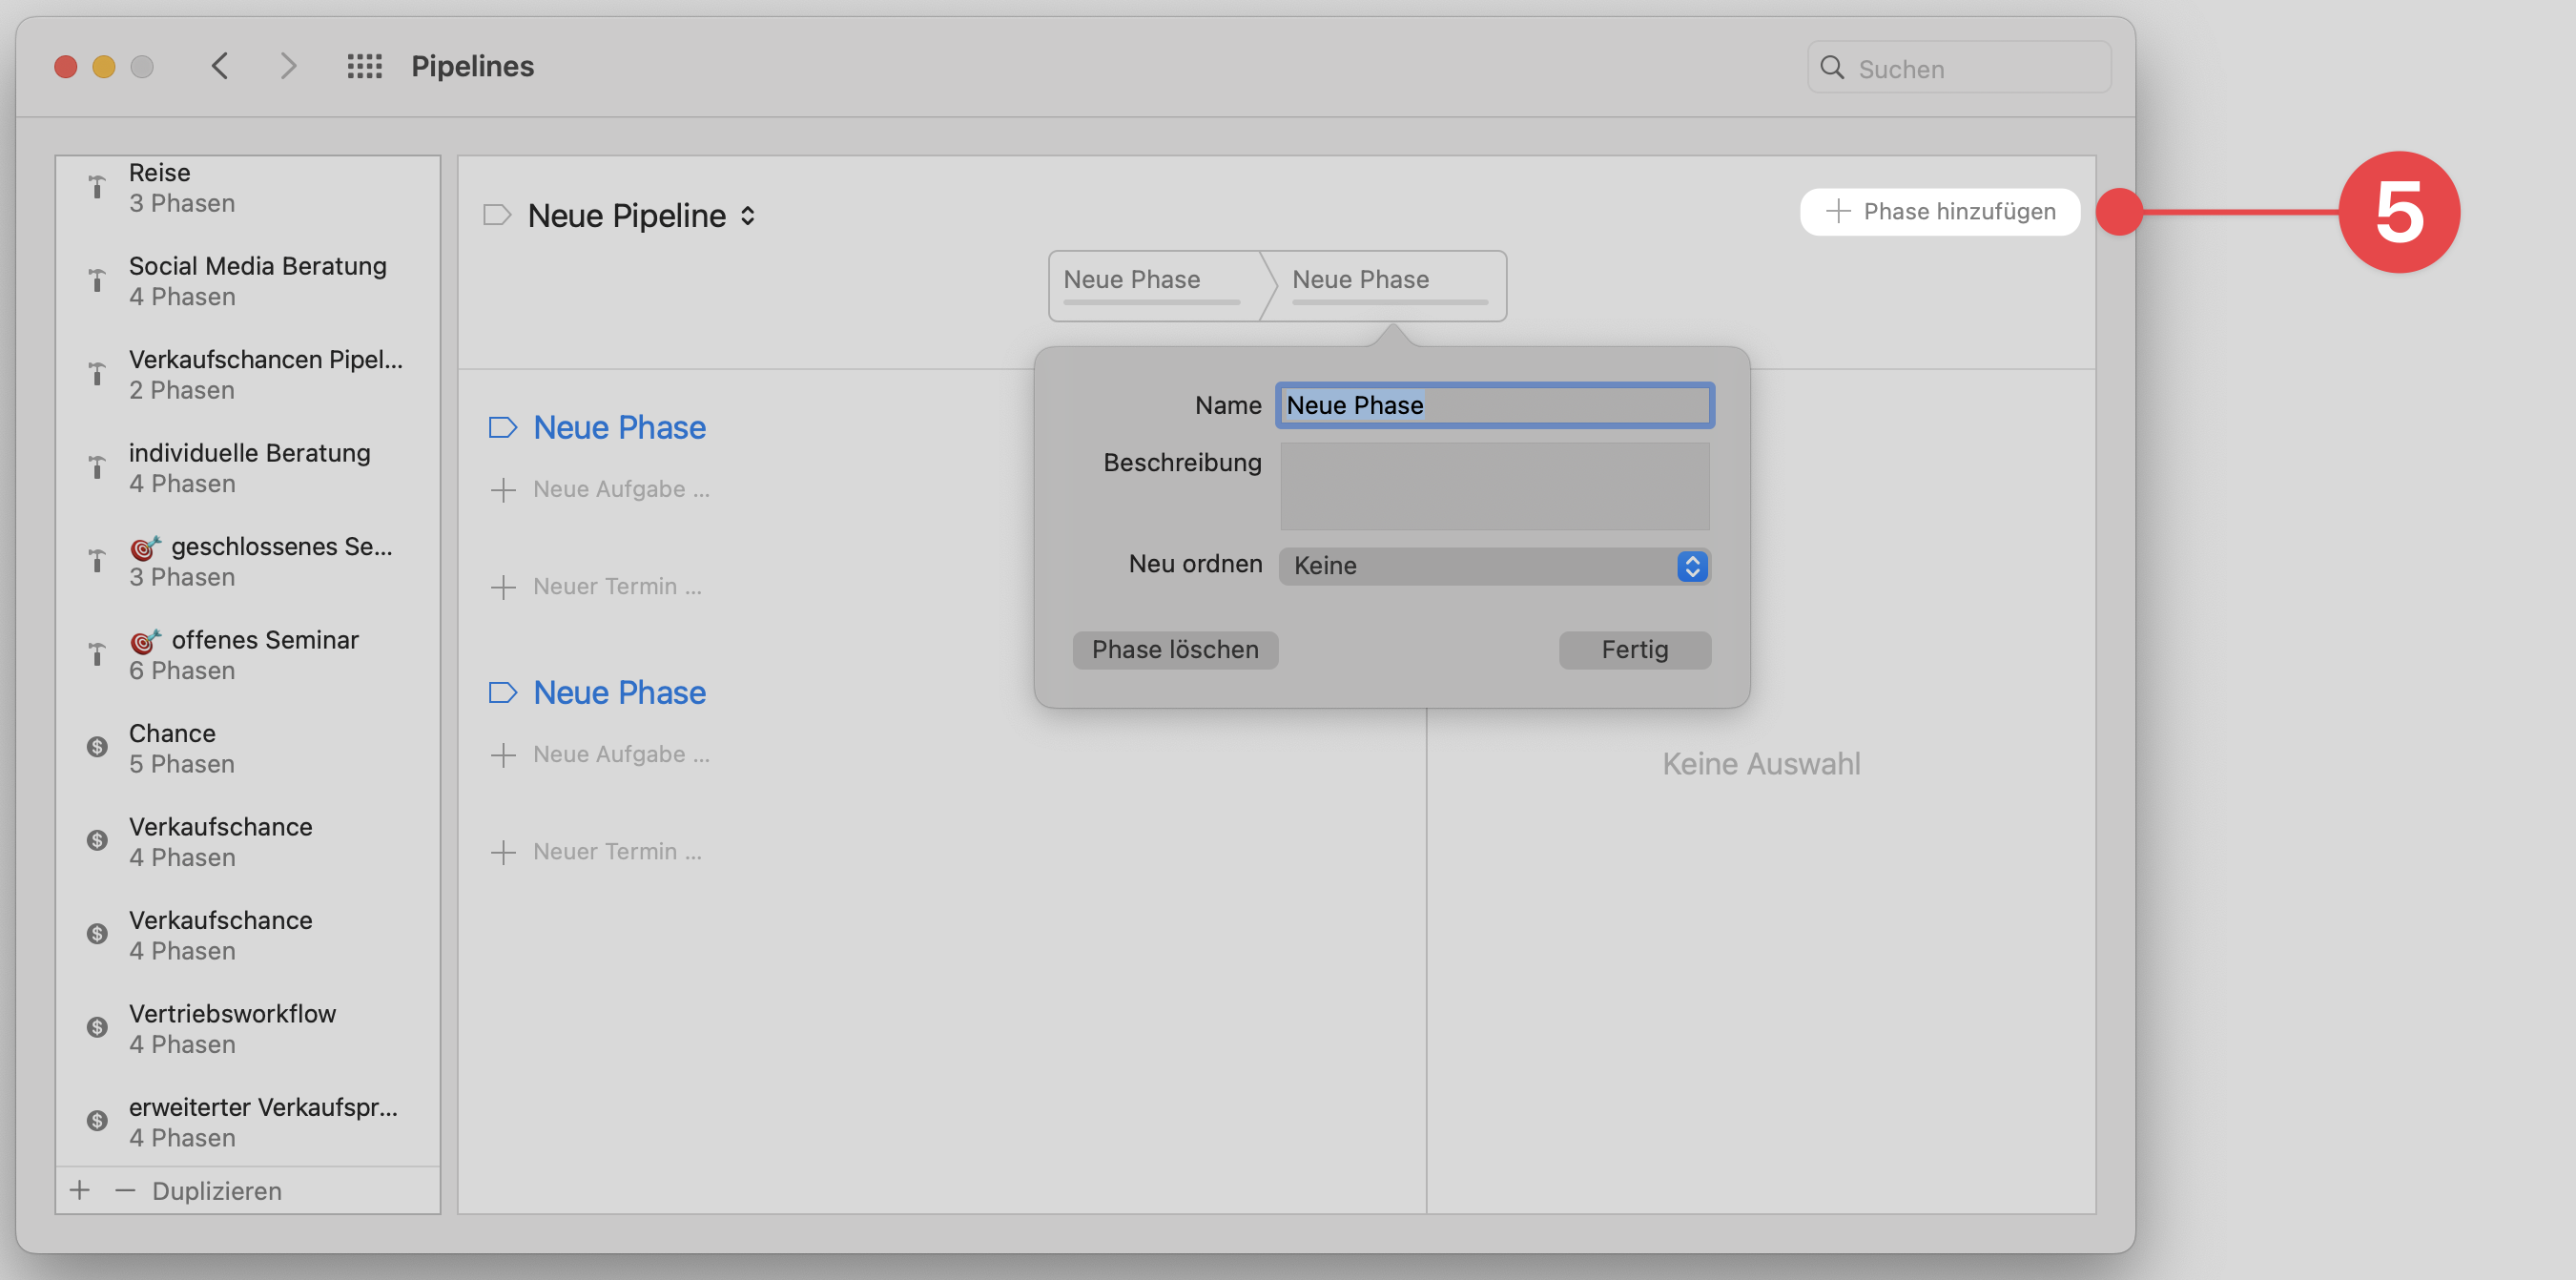Image resolution: width=2576 pixels, height=1280 pixels.
Task: Click the minus icon to remove selected pipeline
Action: (x=126, y=1190)
